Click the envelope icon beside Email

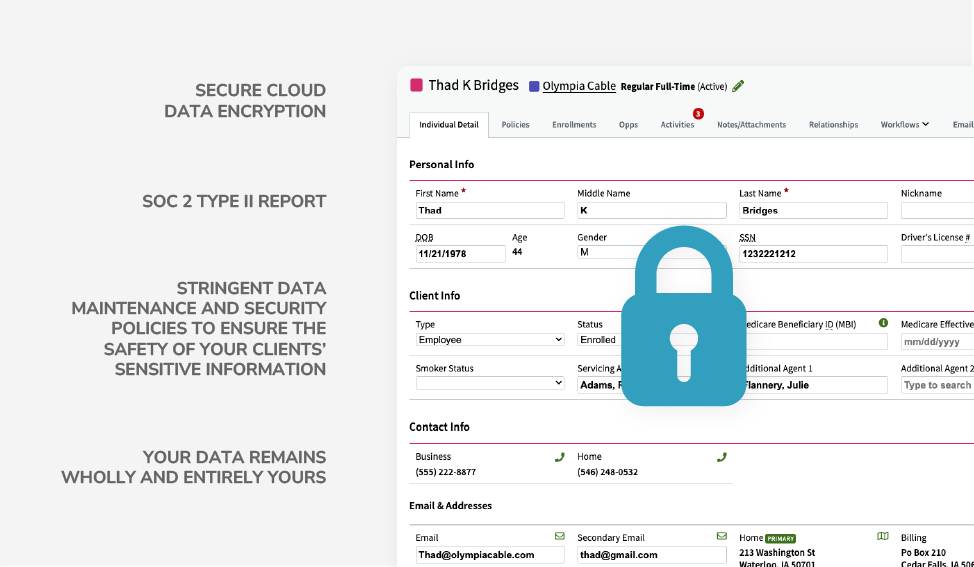560,537
